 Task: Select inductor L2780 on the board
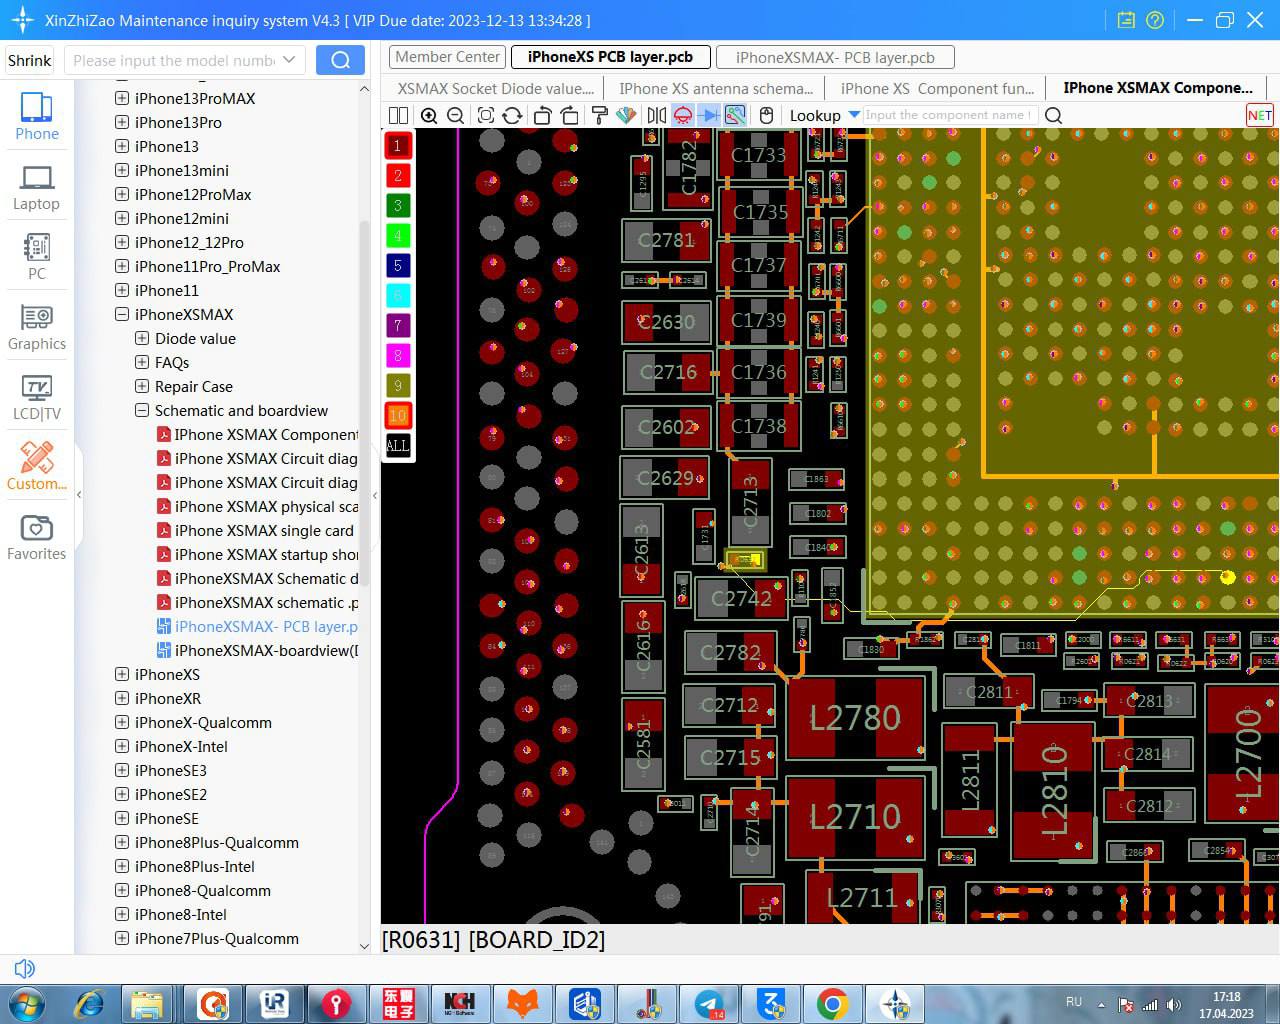point(855,718)
